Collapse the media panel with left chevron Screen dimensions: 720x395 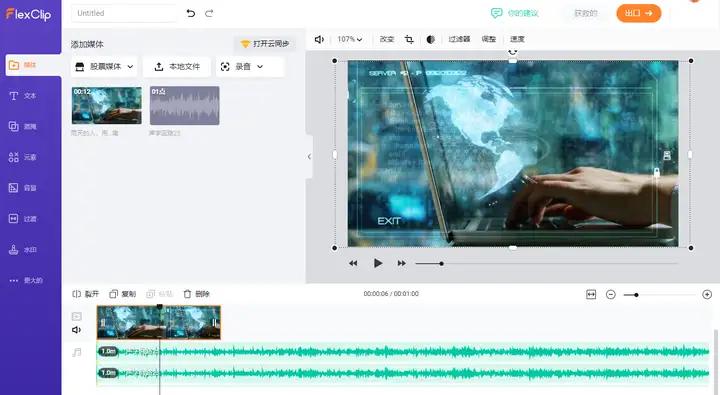(309, 157)
